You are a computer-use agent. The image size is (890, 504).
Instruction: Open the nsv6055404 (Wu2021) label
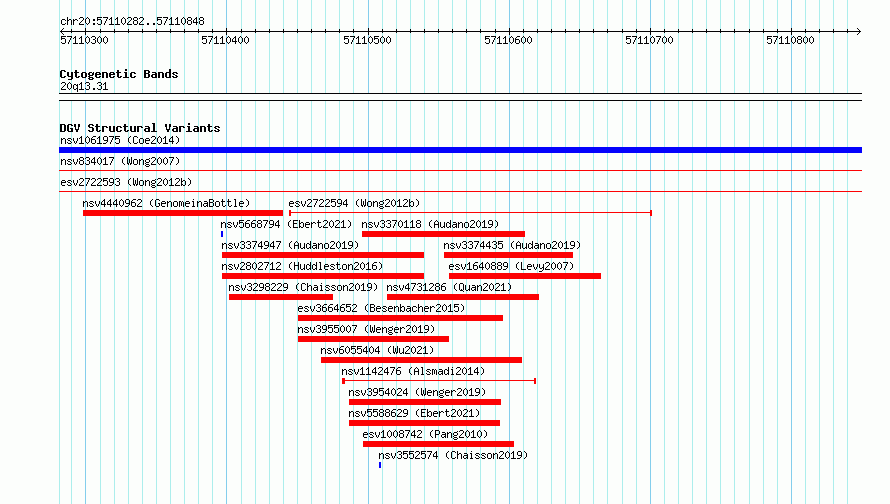point(377,350)
